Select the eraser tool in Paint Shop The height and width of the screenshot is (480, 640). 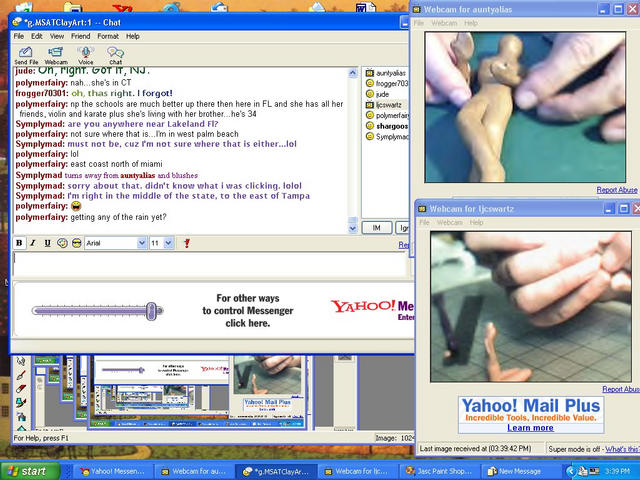coord(21,389)
